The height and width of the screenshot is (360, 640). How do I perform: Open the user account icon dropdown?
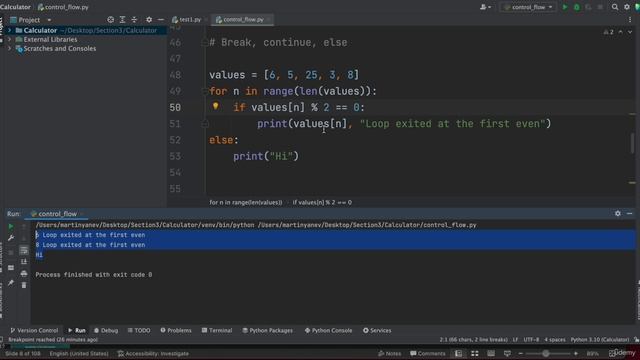(485, 7)
